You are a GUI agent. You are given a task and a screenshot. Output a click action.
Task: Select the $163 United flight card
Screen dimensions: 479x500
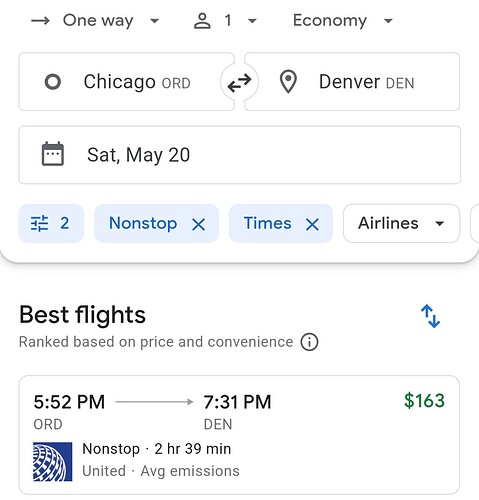239,435
